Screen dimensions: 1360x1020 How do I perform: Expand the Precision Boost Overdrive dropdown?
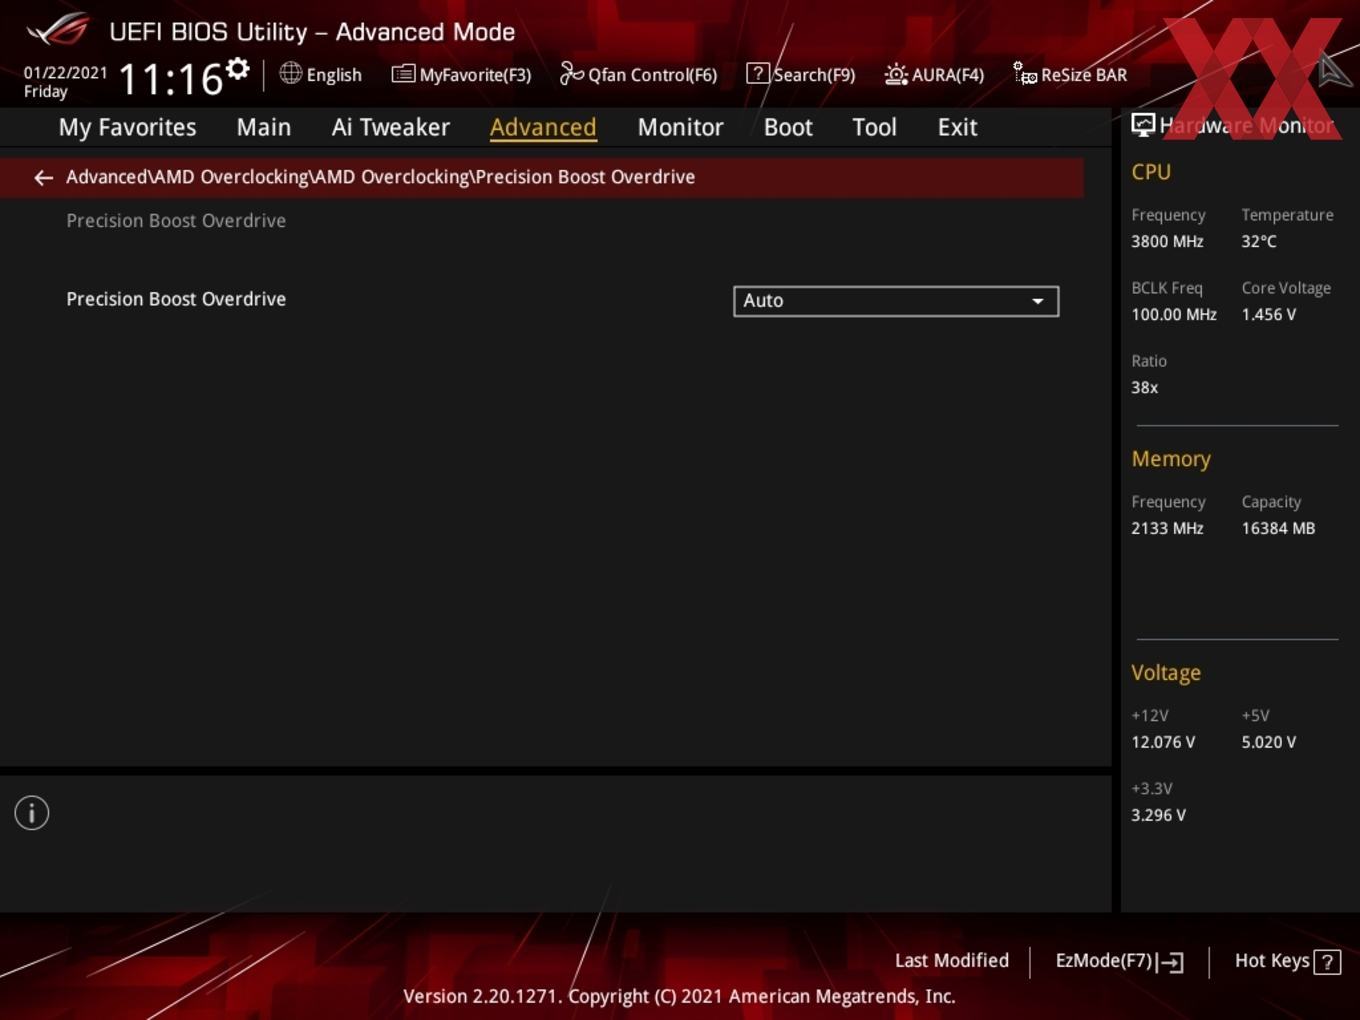(x=896, y=301)
